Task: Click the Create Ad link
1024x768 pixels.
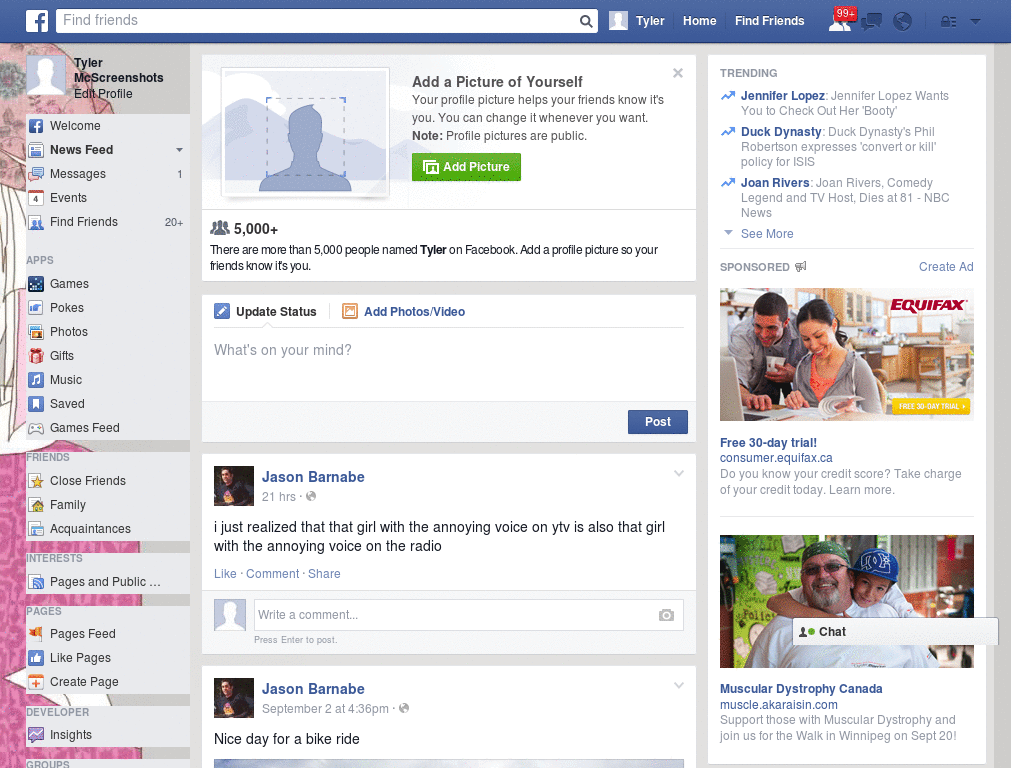Action: tap(946, 266)
